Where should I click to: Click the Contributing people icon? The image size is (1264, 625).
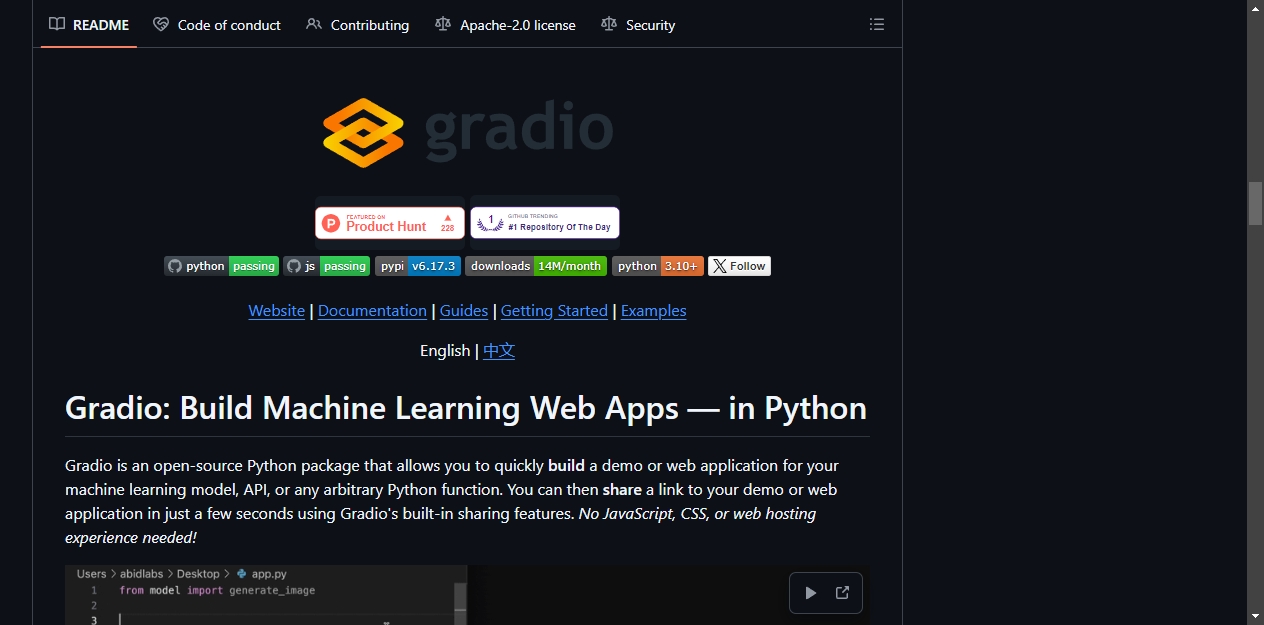314,25
